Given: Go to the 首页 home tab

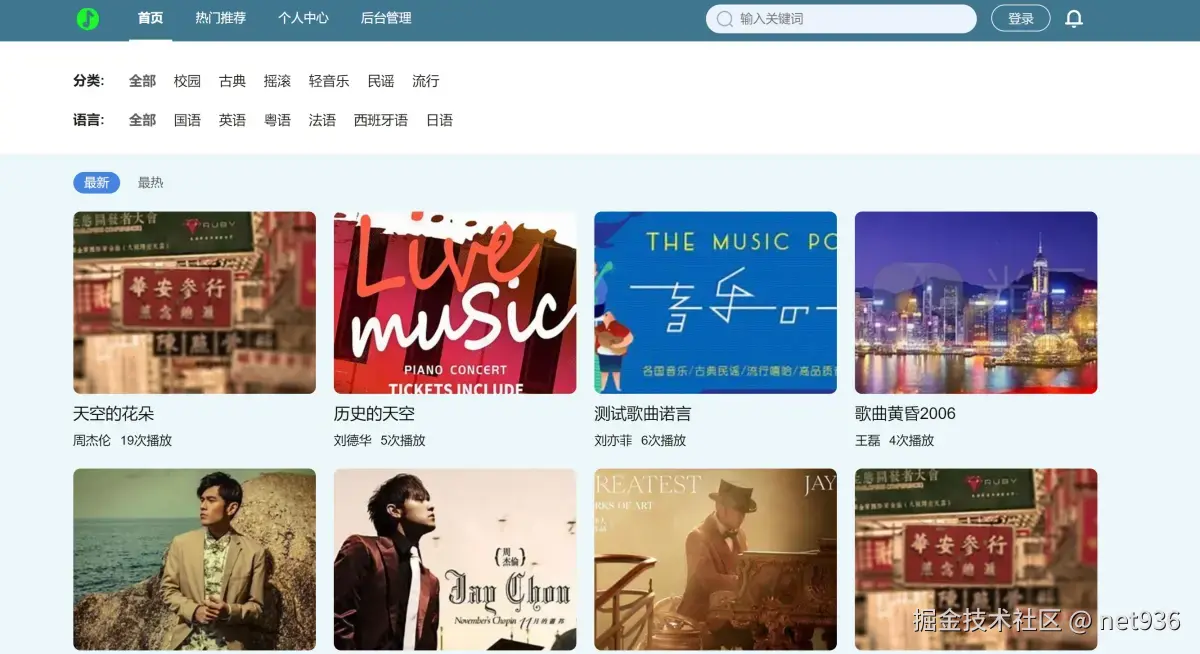Looking at the screenshot, I should pyautogui.click(x=150, y=18).
